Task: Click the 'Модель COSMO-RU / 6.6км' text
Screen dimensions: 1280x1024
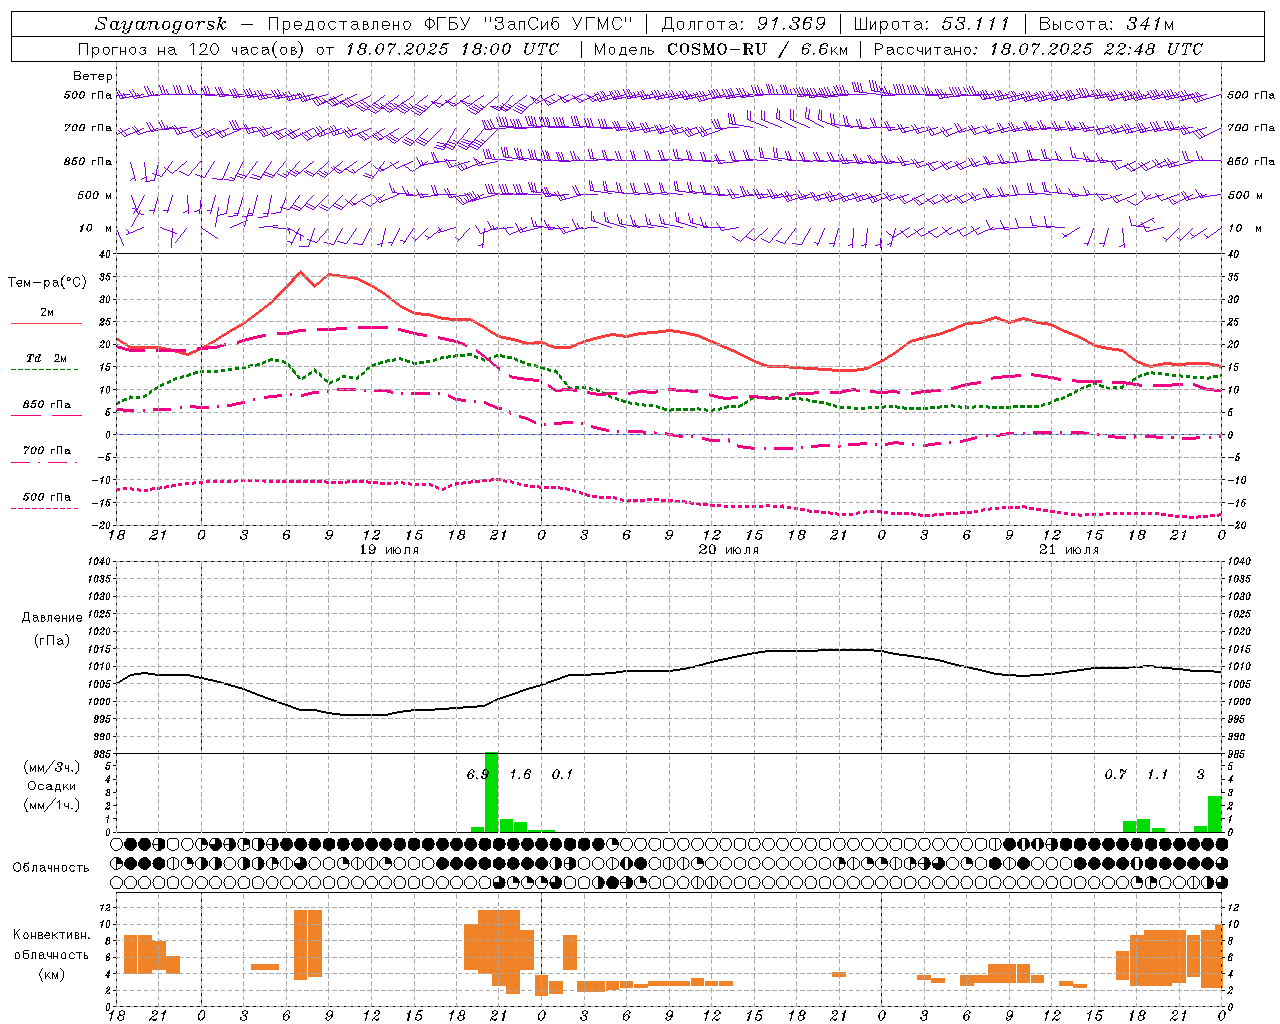Action: (721, 49)
